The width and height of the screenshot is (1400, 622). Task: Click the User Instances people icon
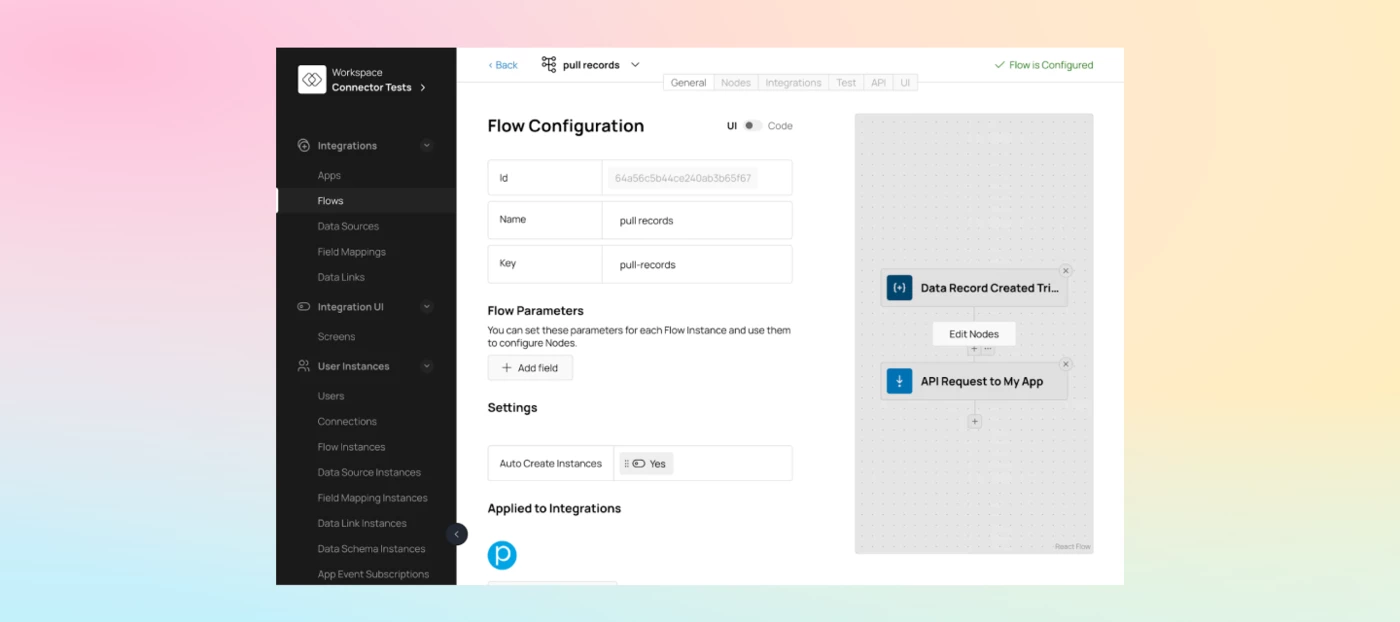pyautogui.click(x=304, y=366)
